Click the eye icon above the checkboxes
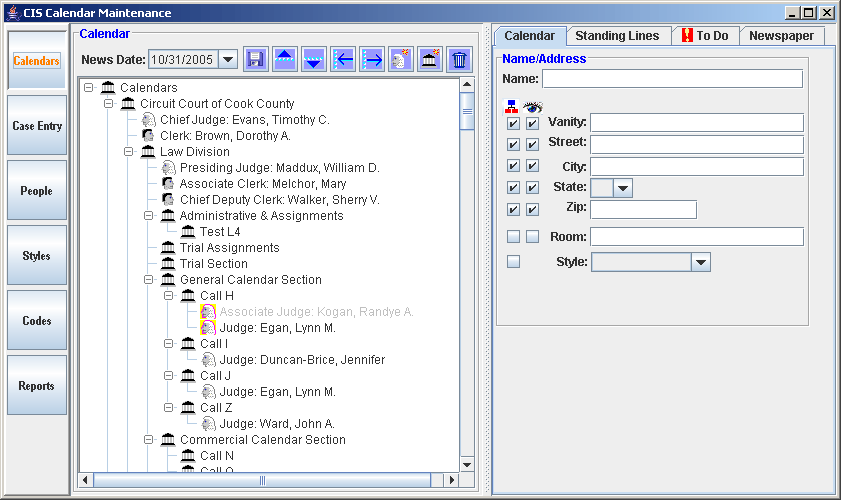Viewport: 841px width, 500px height. [x=533, y=107]
